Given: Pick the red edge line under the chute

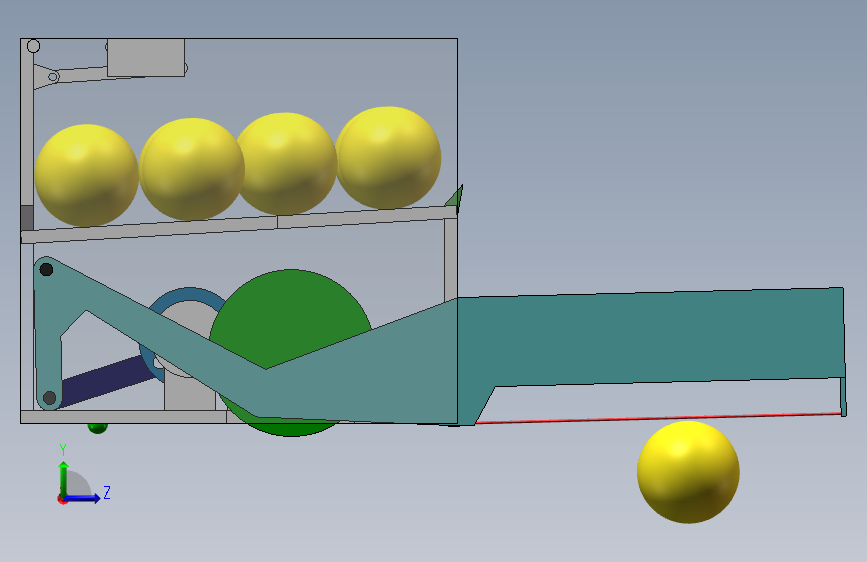Looking at the screenshot, I should pyautogui.click(x=658, y=418).
